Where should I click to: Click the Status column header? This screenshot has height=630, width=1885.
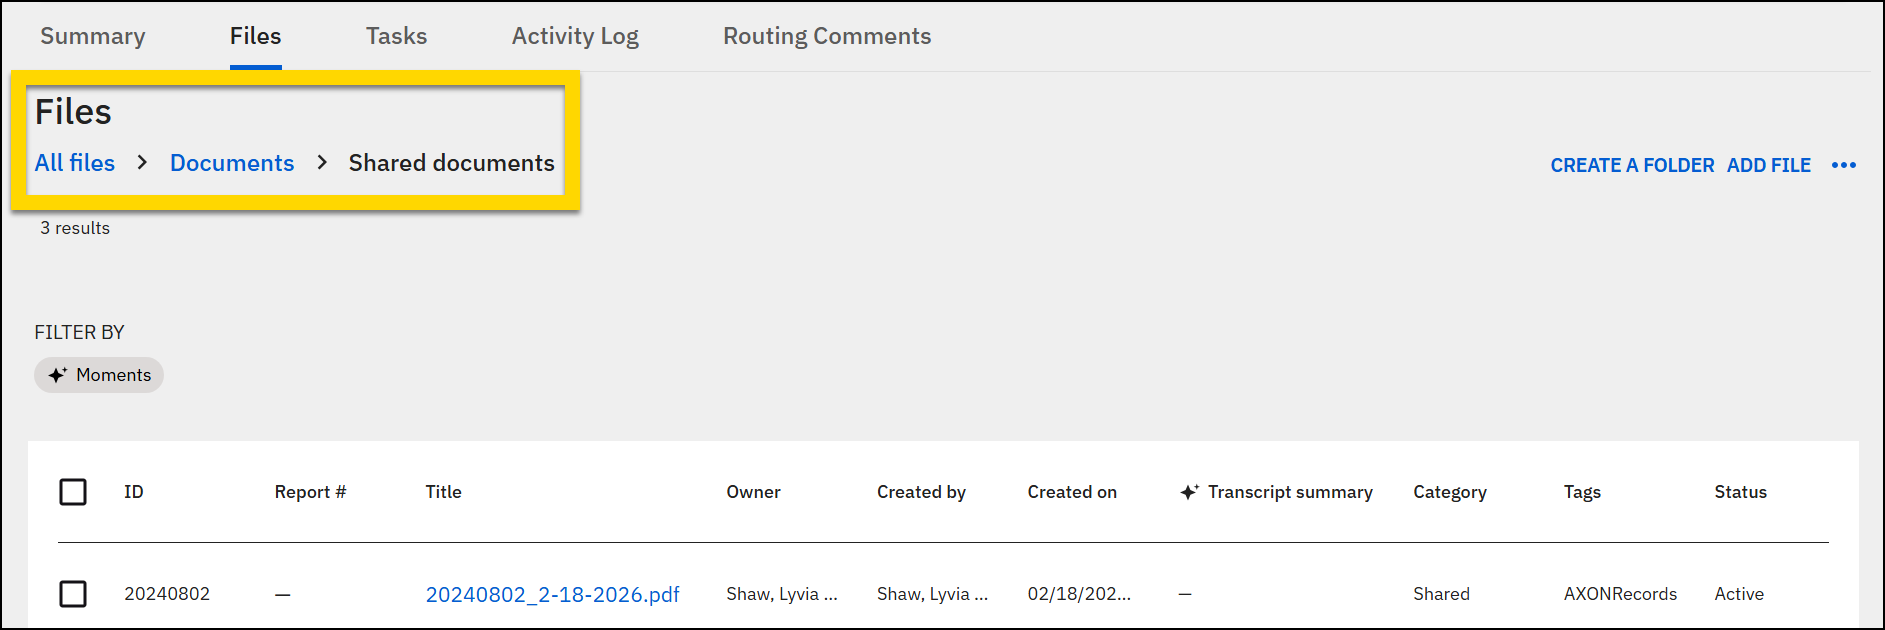[x=1740, y=491]
